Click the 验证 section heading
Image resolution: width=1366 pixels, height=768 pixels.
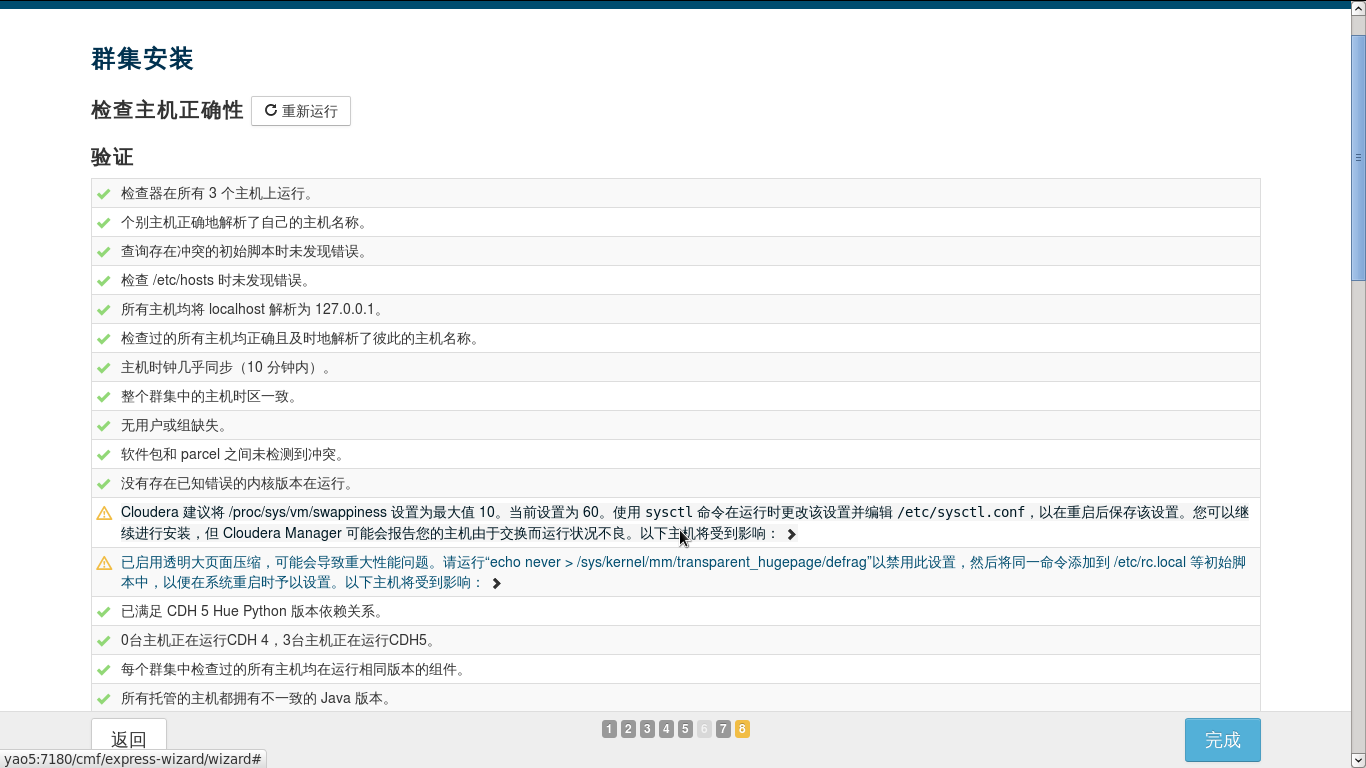(112, 157)
